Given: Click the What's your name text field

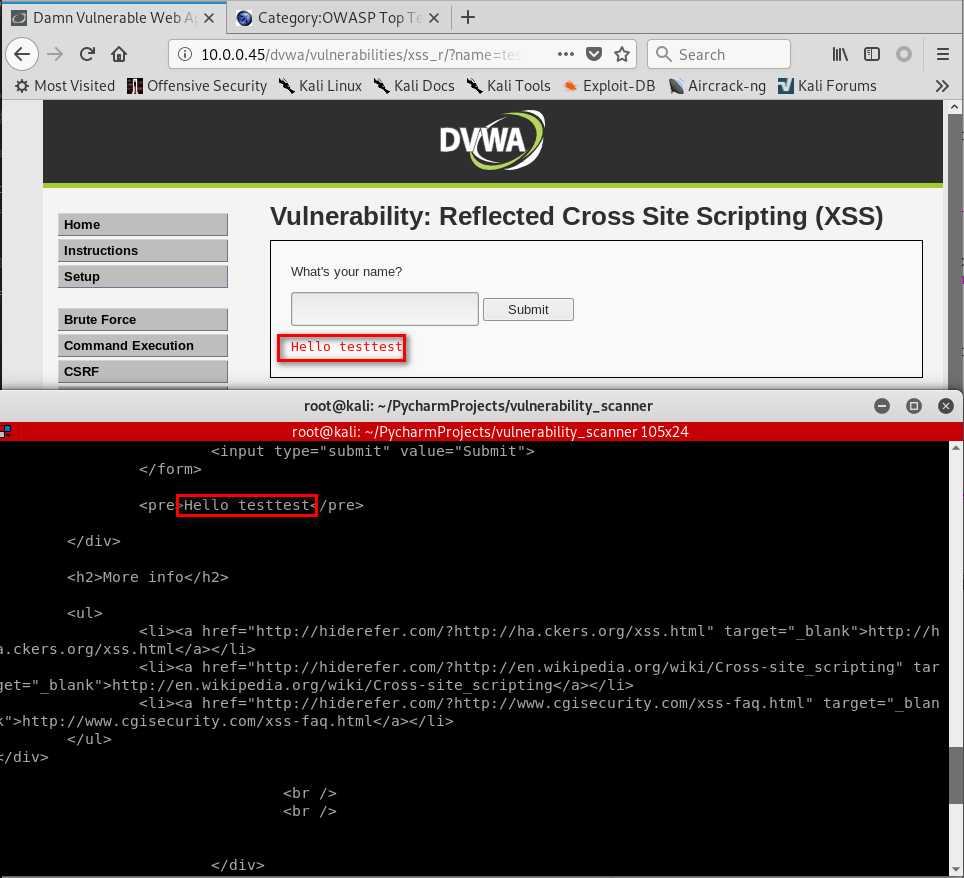Looking at the screenshot, I should coord(385,309).
